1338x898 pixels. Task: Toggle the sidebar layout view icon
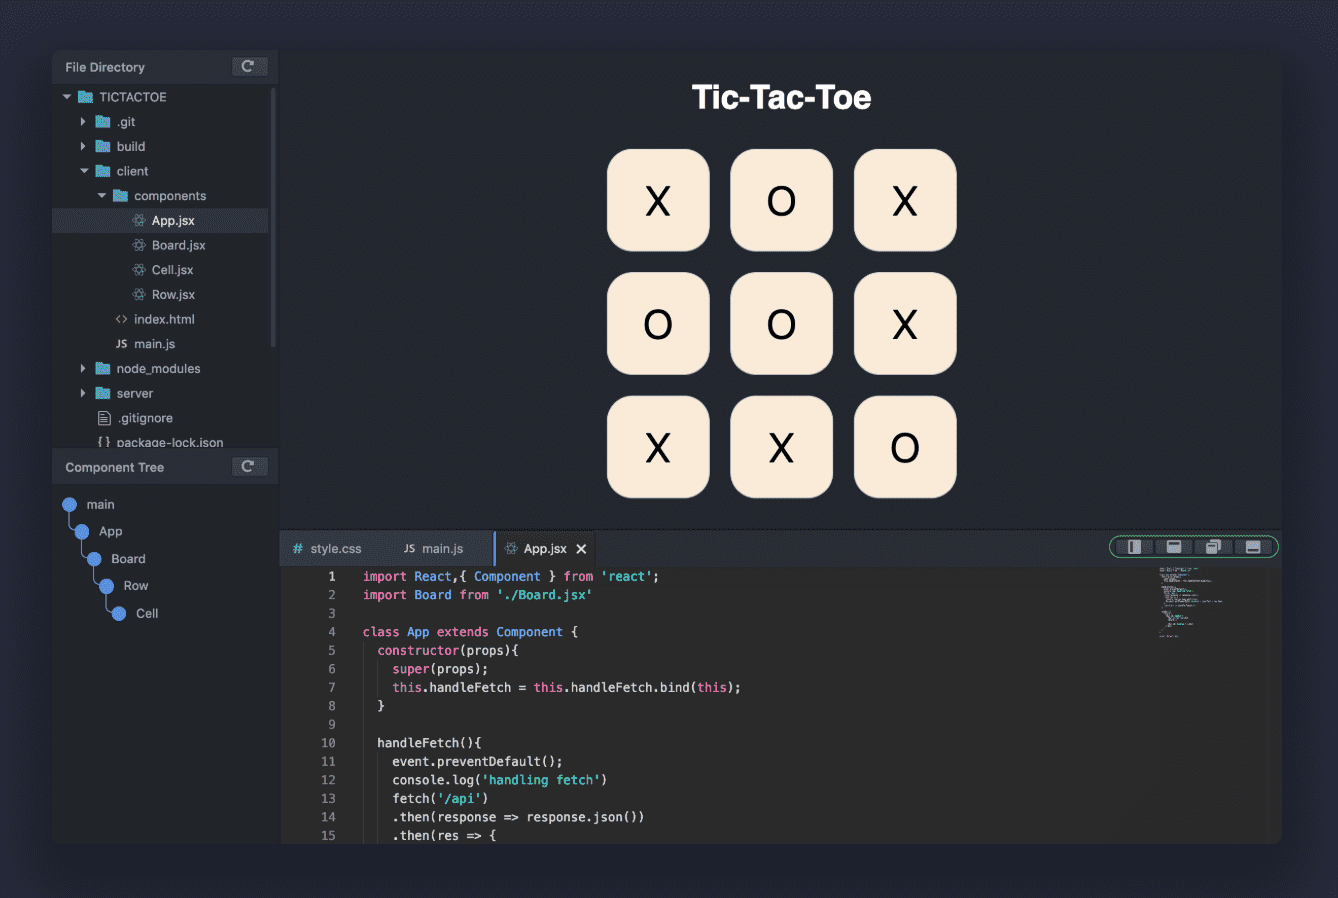(x=1134, y=547)
